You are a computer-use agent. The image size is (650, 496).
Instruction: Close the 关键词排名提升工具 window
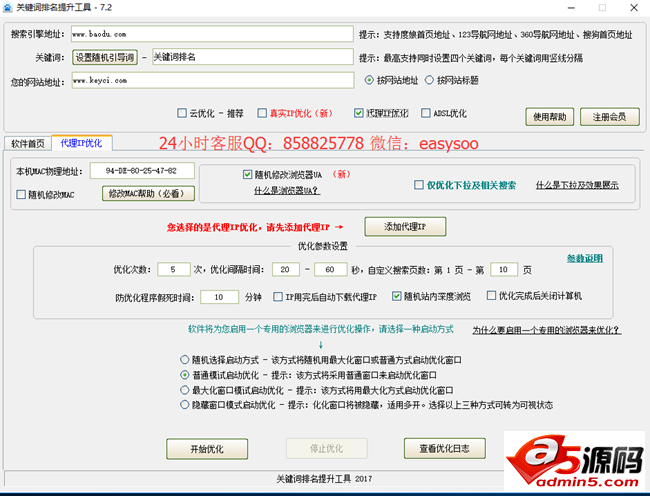(634, 8)
